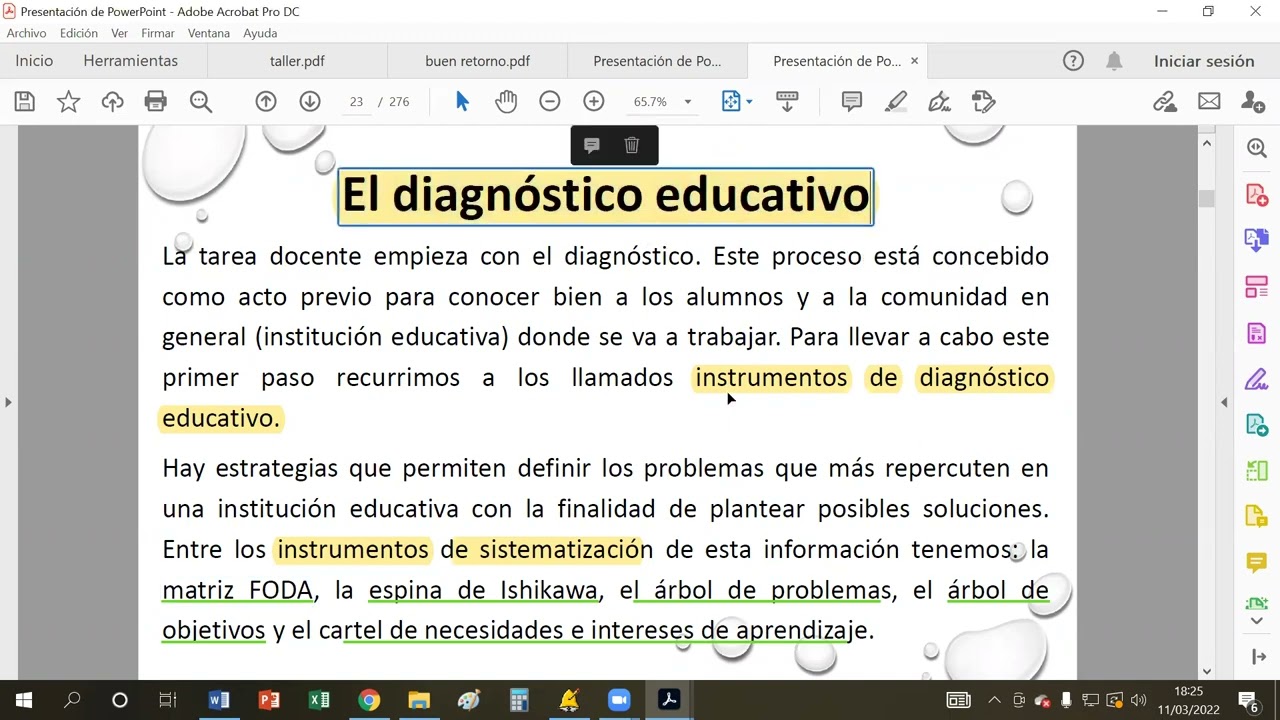
Task: Collapse the right pane with arrow
Action: coord(1224,402)
